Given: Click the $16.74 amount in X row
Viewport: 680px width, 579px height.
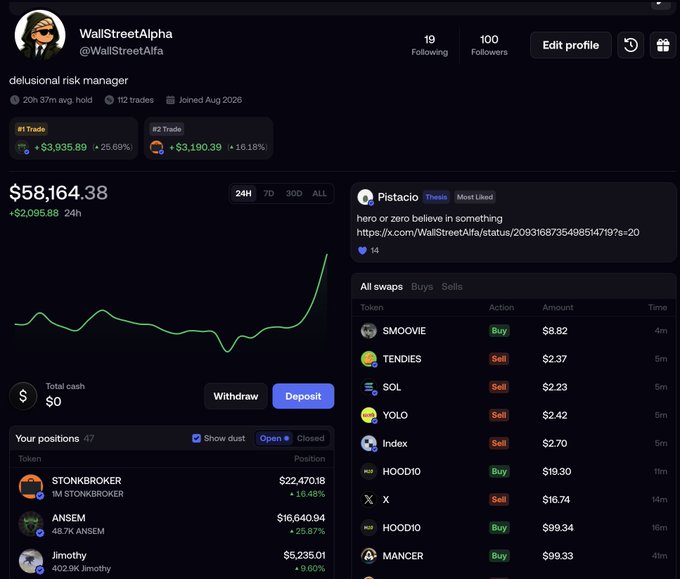Looking at the screenshot, I should pyautogui.click(x=556, y=500).
